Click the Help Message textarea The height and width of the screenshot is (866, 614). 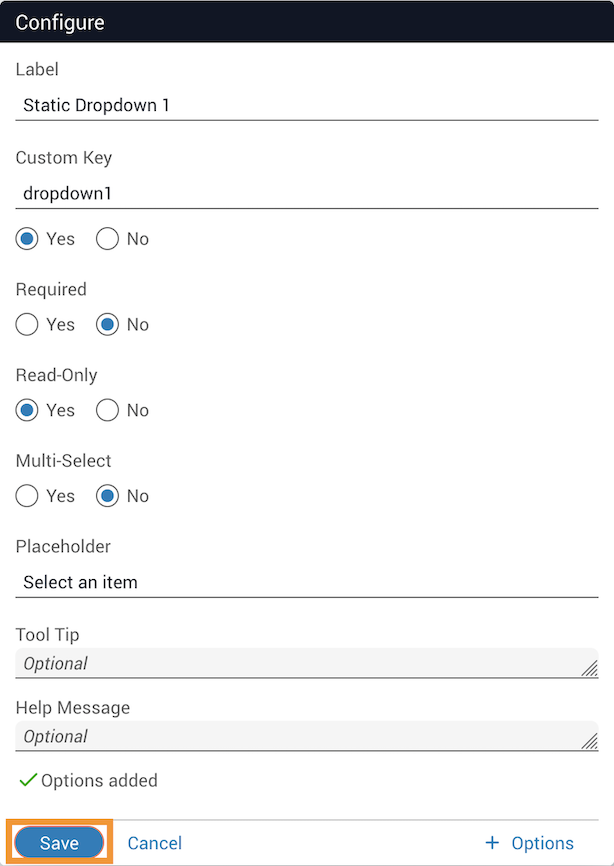(x=300, y=736)
